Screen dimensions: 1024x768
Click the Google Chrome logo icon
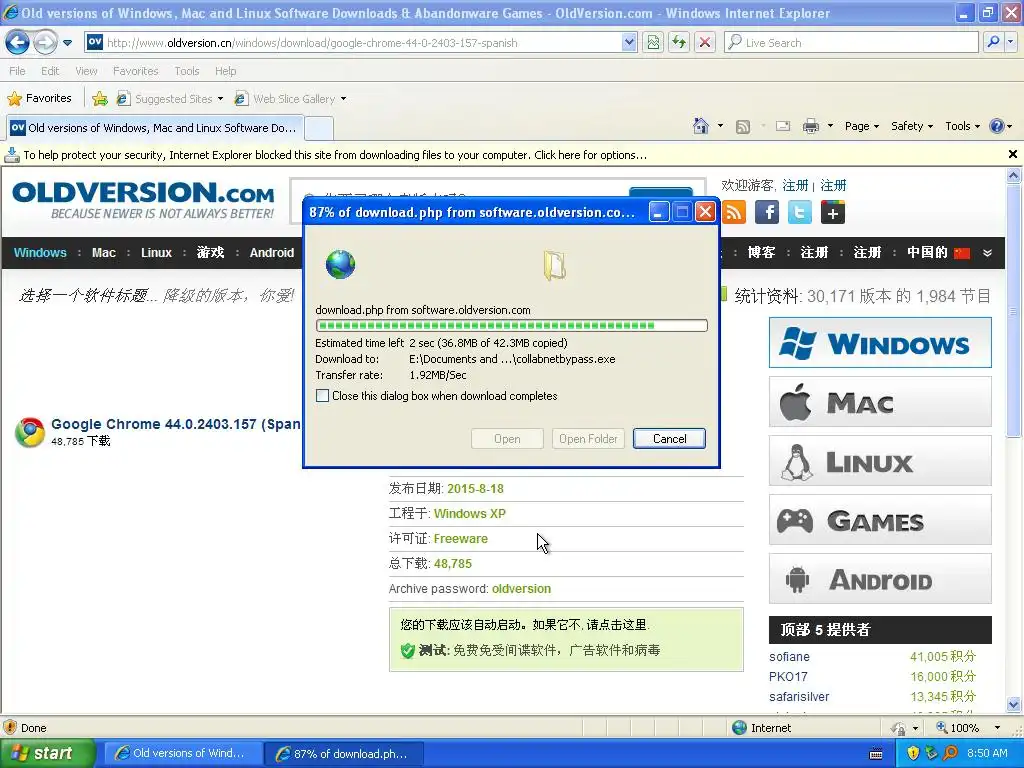[30, 432]
